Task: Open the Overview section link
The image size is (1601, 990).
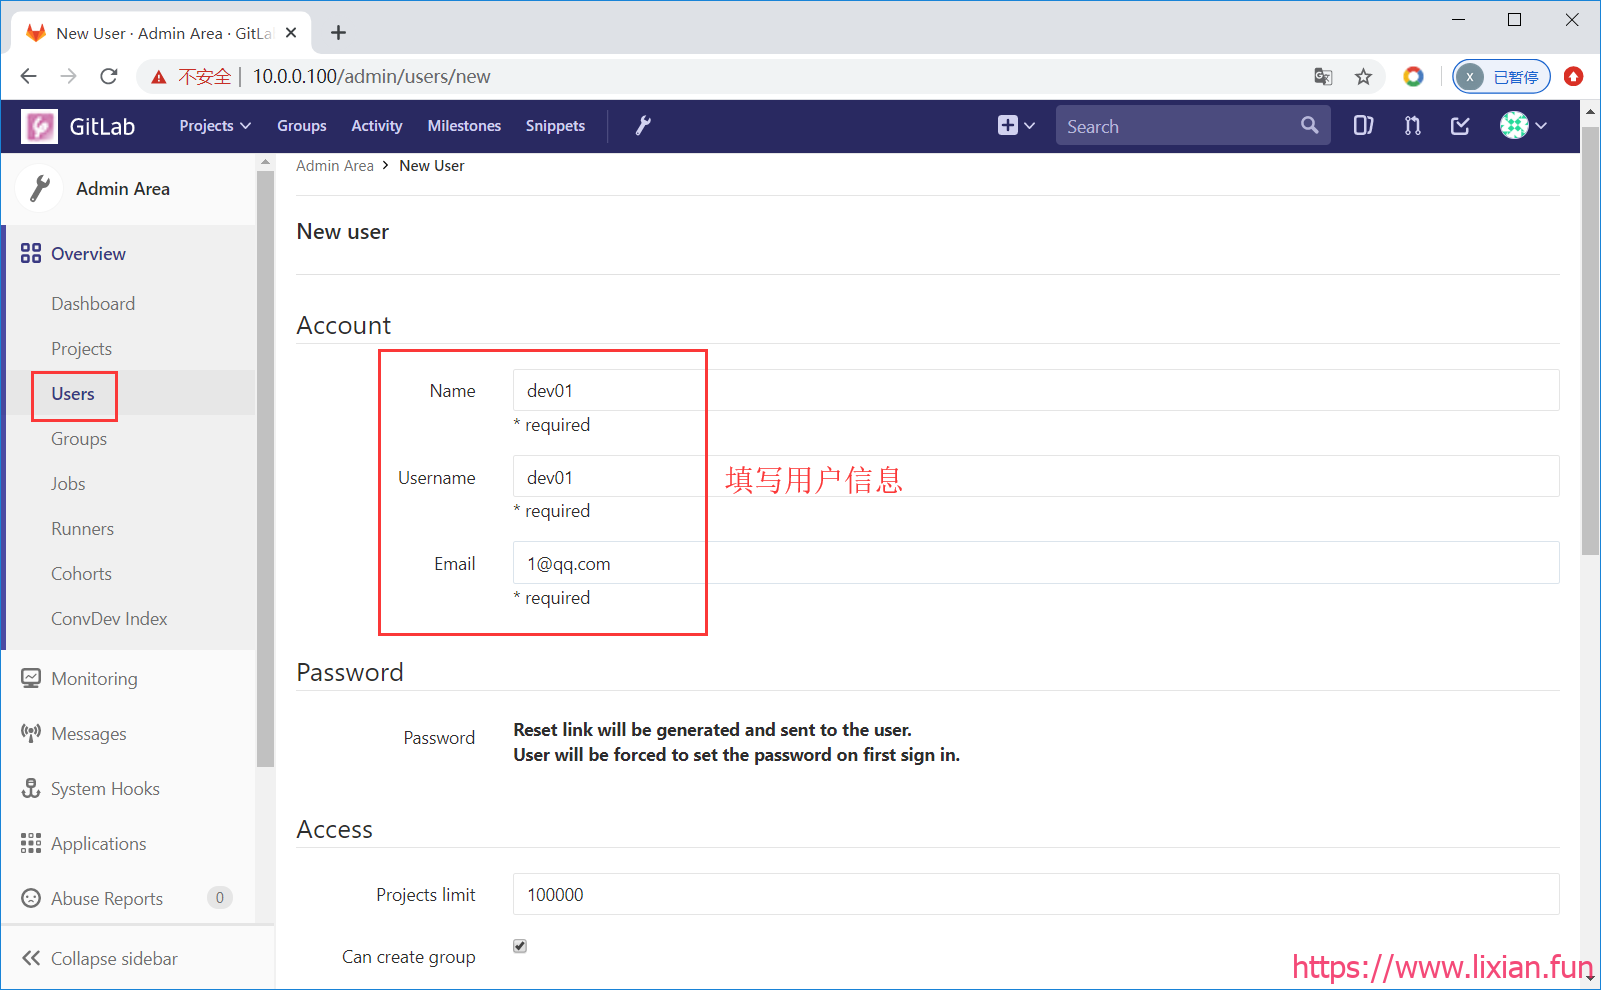Action: [x=88, y=254]
